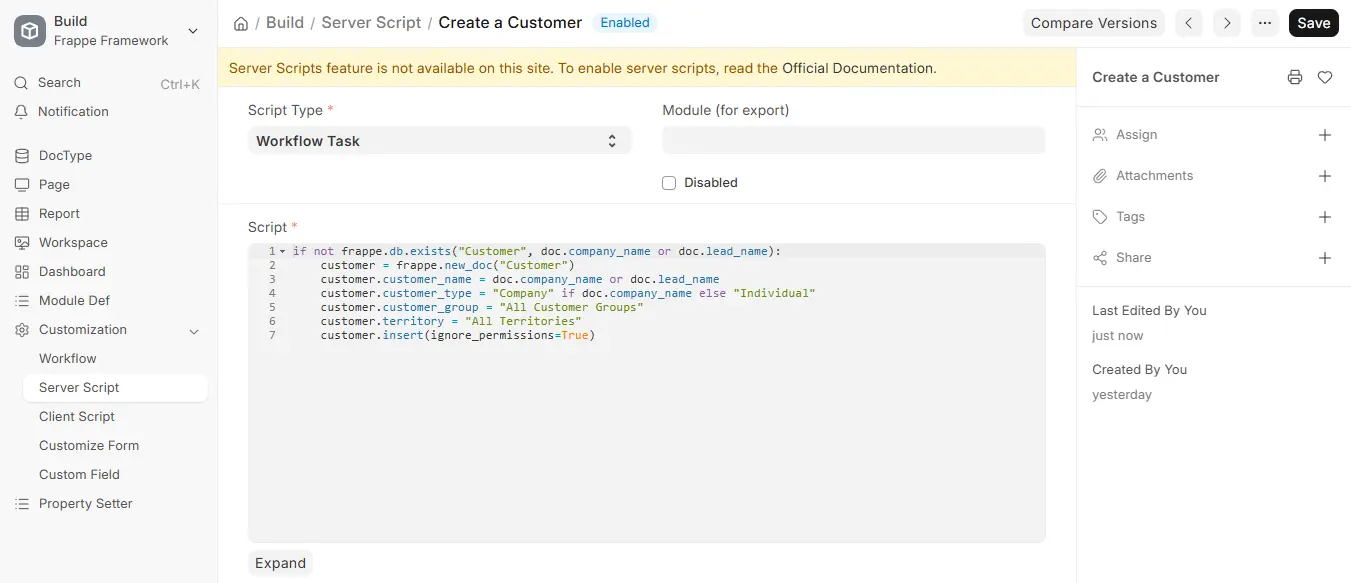The image size is (1351, 583).
Task: Click the notification bell icon
Action: click(22, 112)
